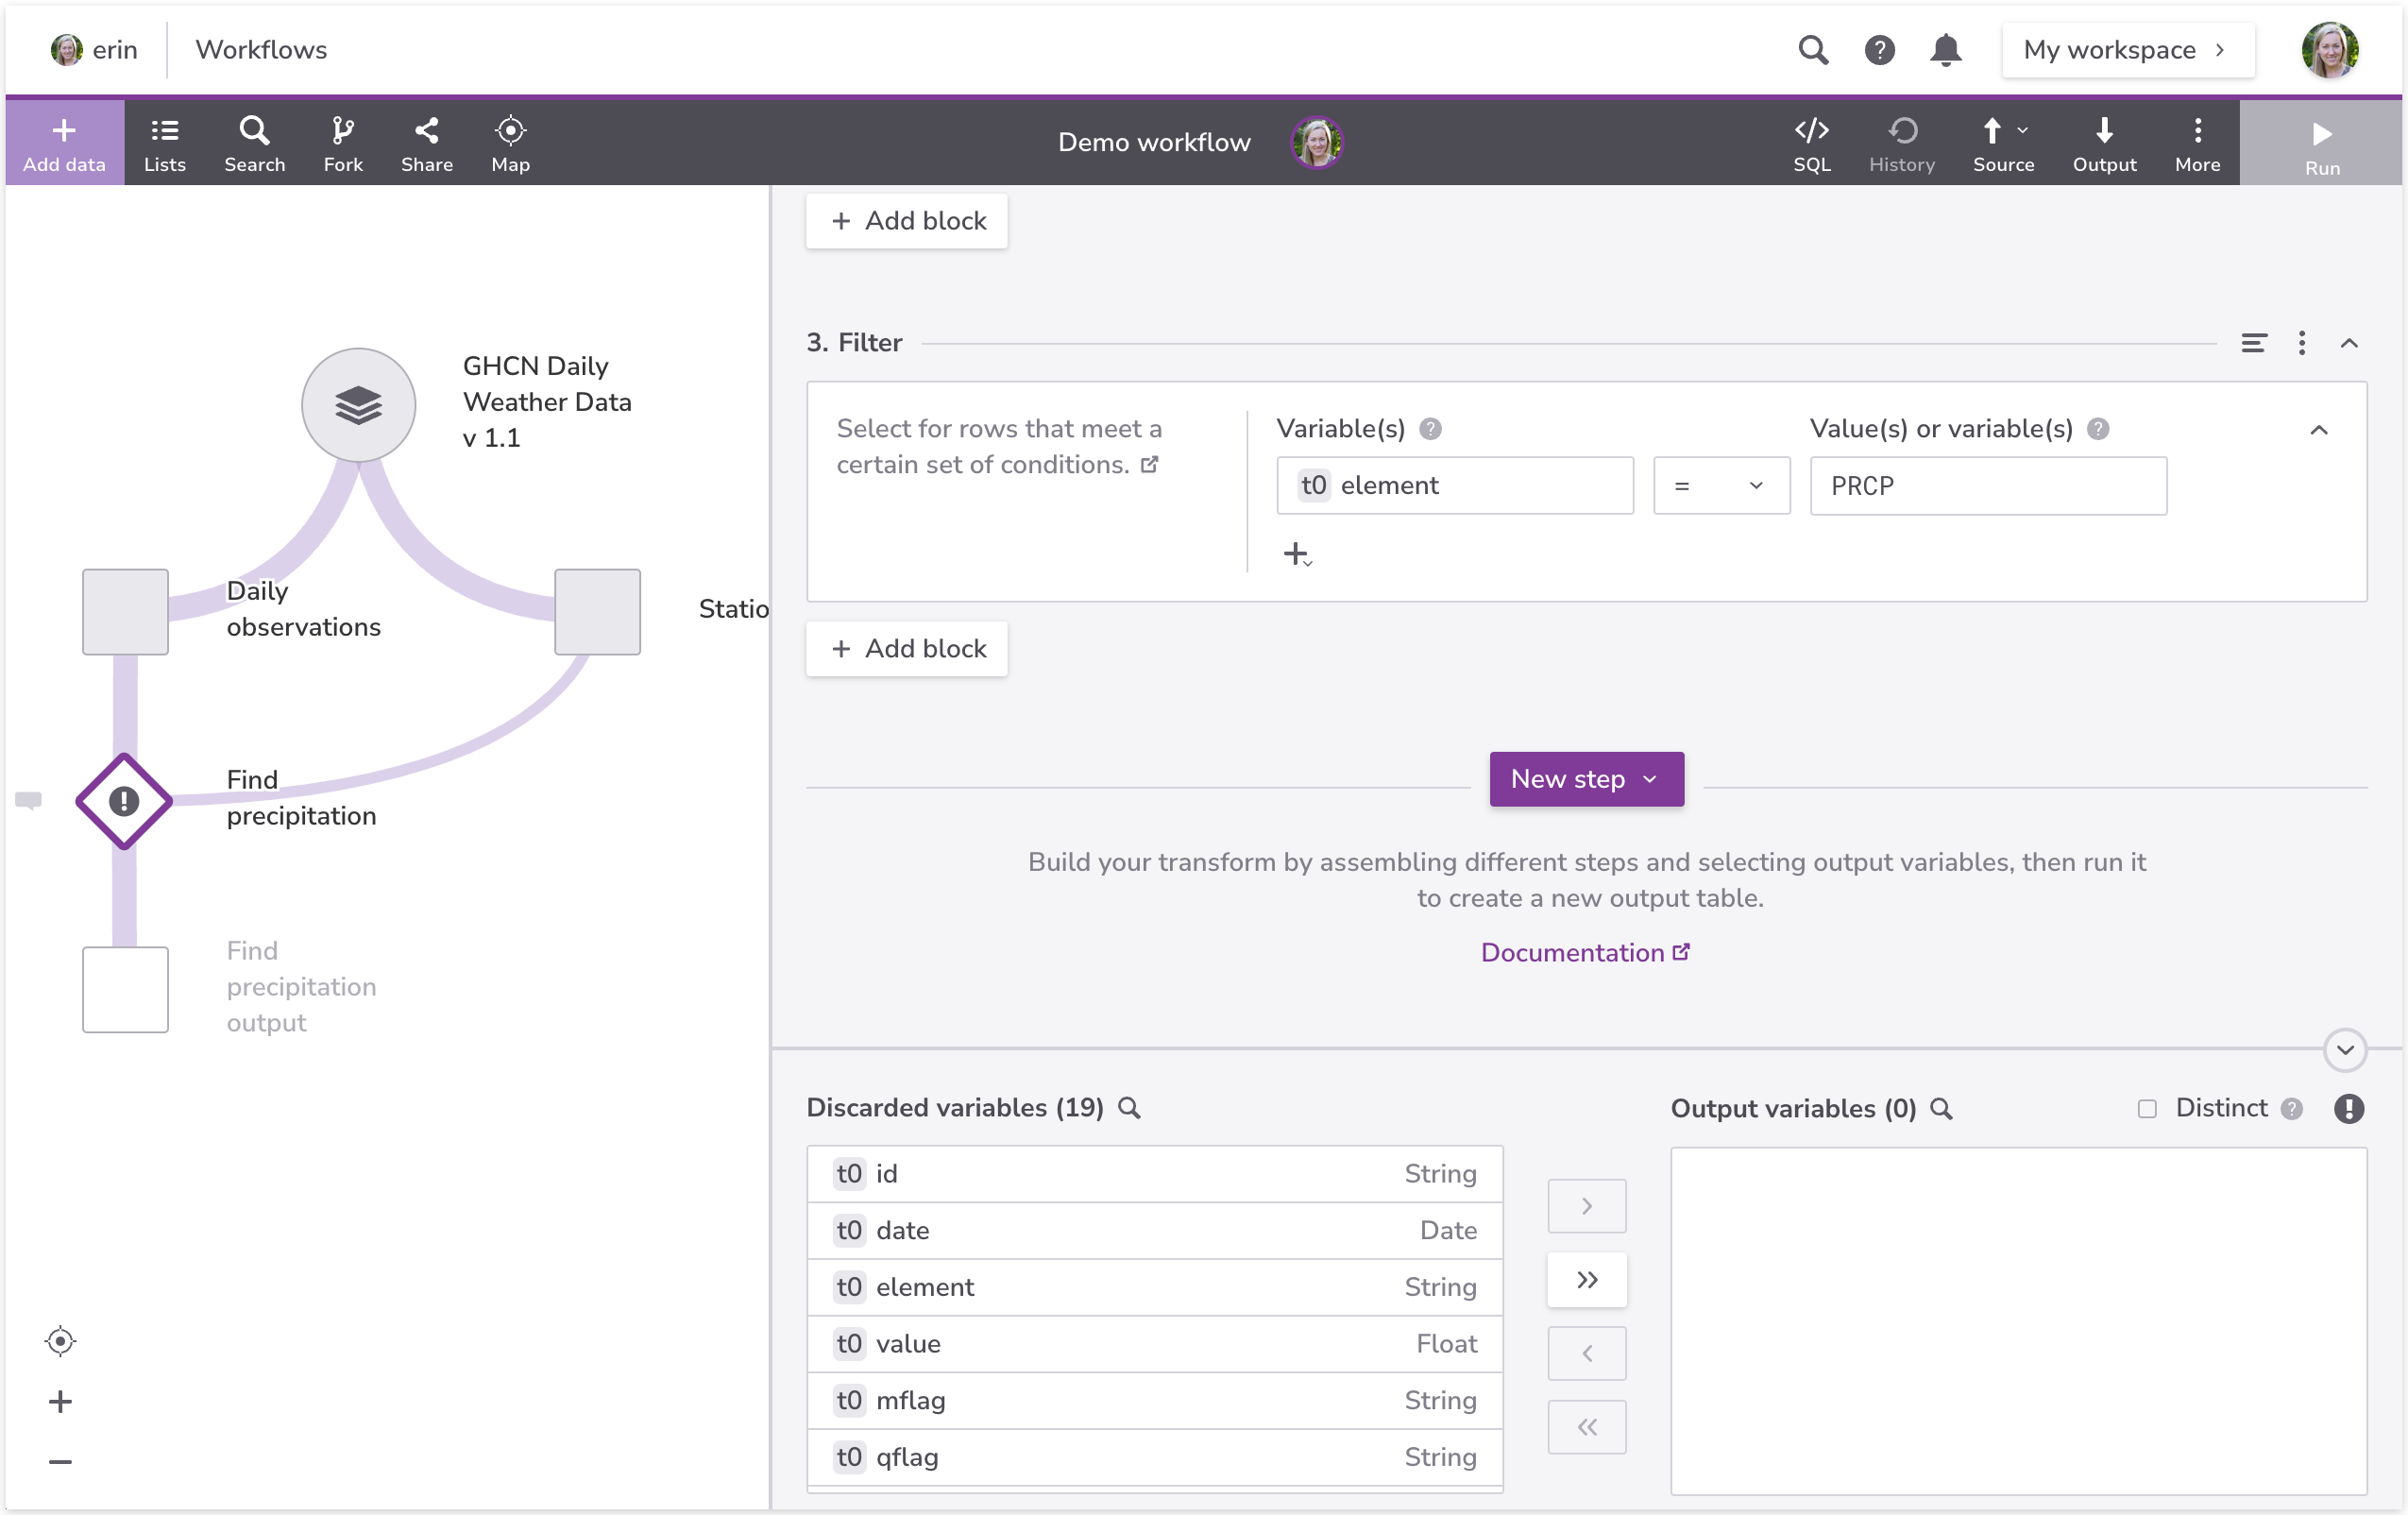The height and width of the screenshot is (1515, 2408).
Task: Select the t0 element variable row
Action: (x=1154, y=1287)
